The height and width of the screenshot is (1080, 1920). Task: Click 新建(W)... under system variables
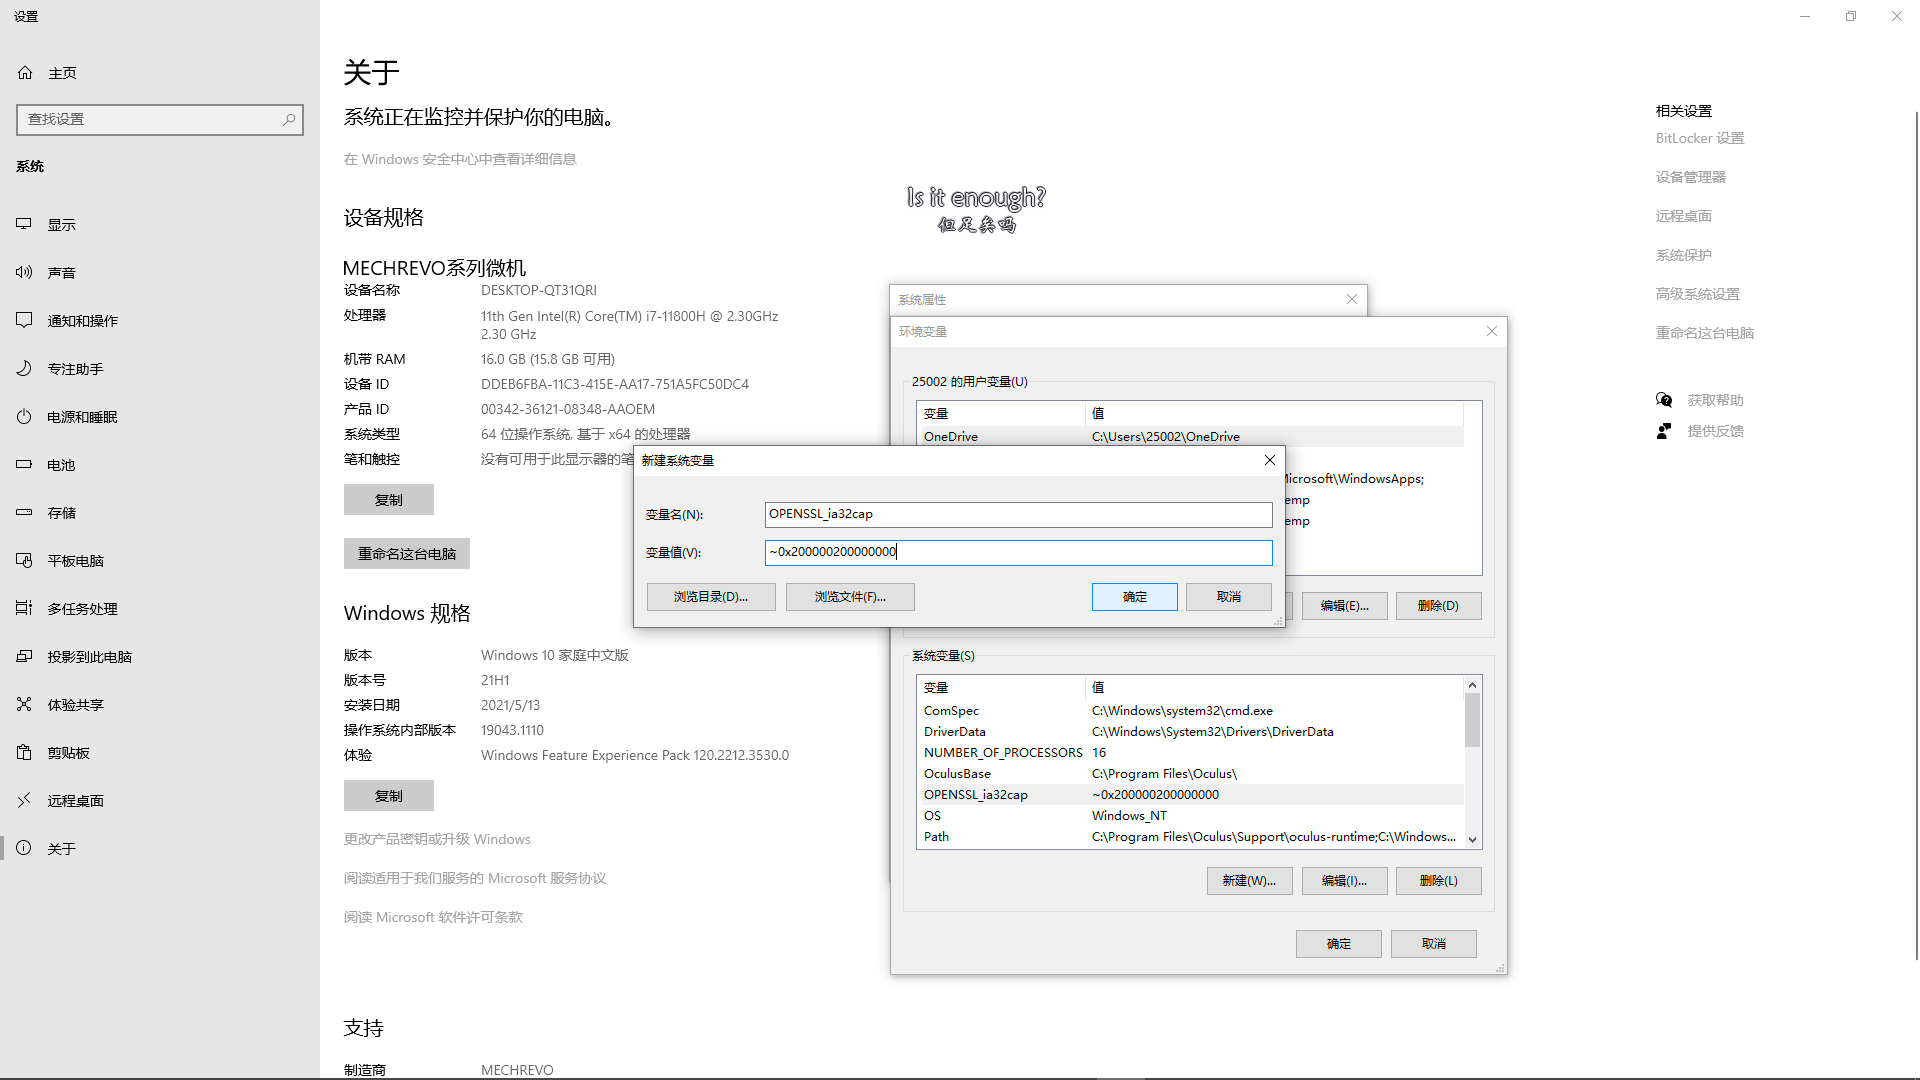[1249, 881]
